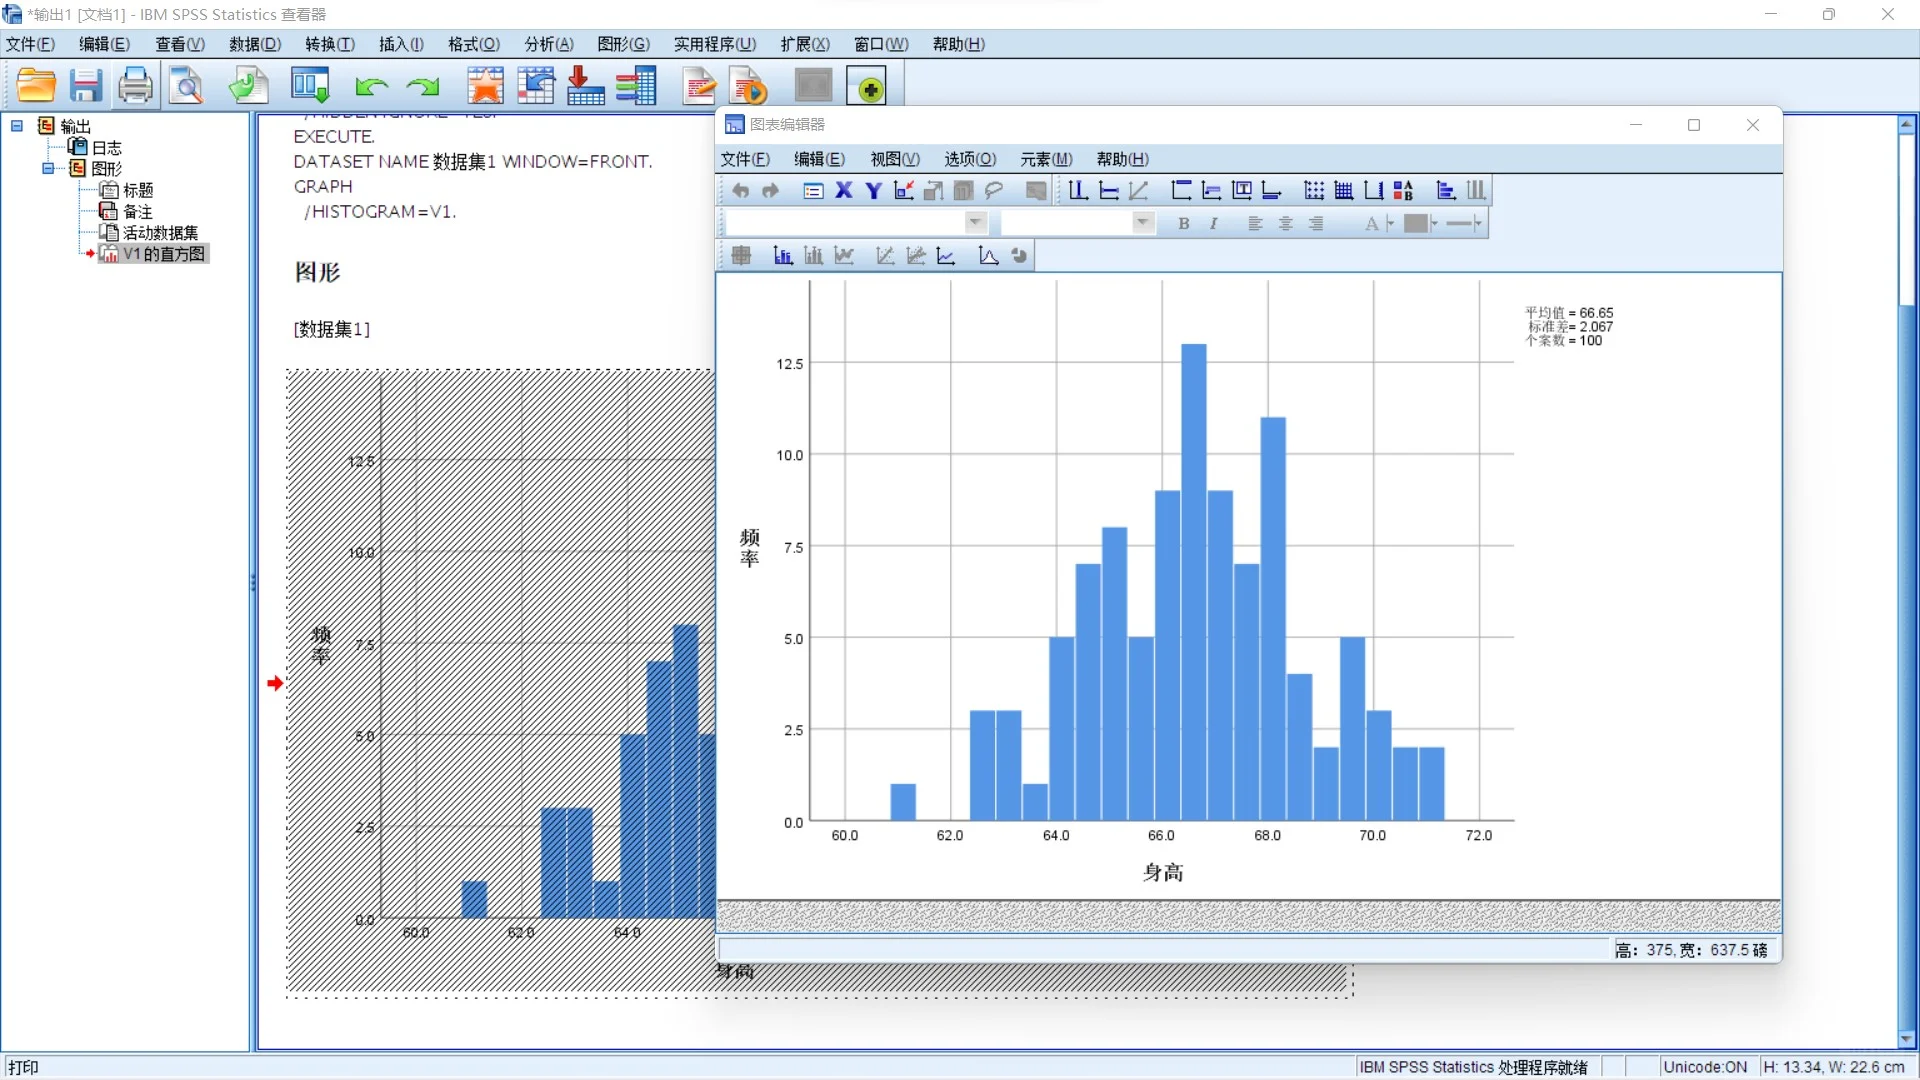Viewport: 1920px width, 1080px height.
Task: Toggle the show grid lines icon
Action: tap(1344, 191)
